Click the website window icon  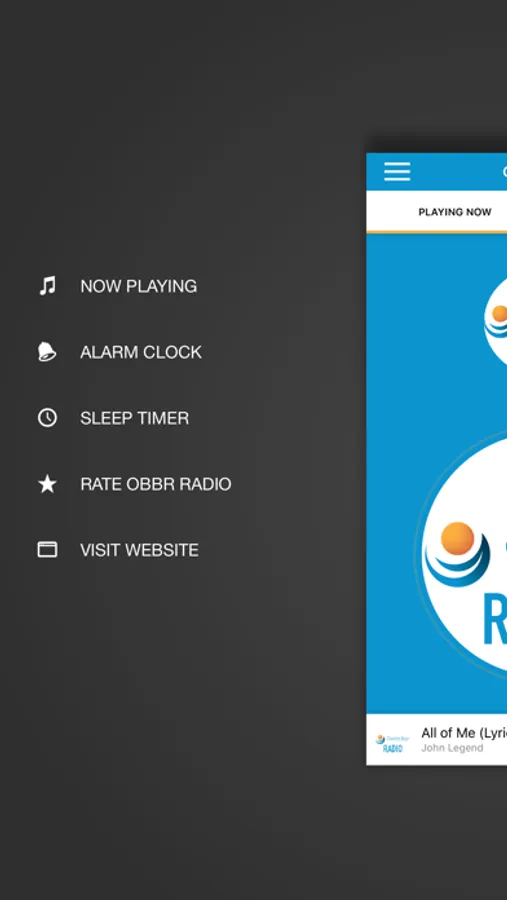point(47,550)
